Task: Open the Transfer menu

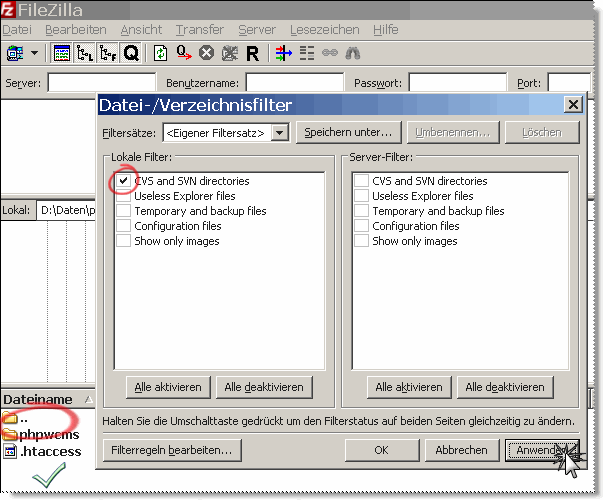Action: 200,30
